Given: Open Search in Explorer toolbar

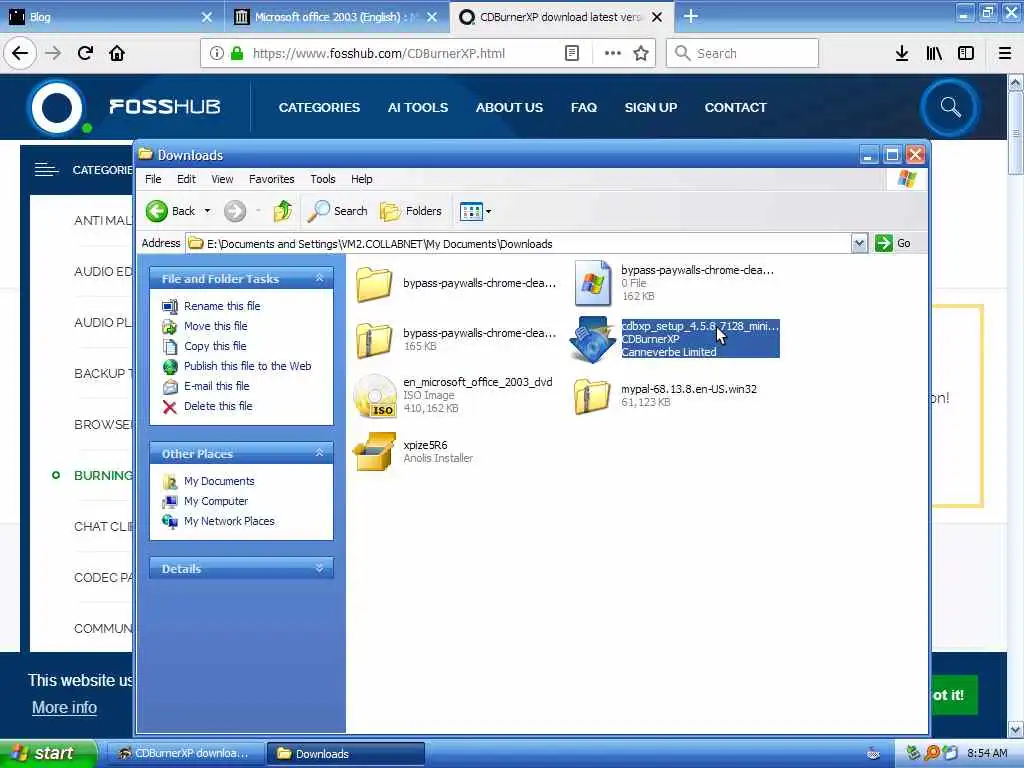Looking at the screenshot, I should point(338,211).
